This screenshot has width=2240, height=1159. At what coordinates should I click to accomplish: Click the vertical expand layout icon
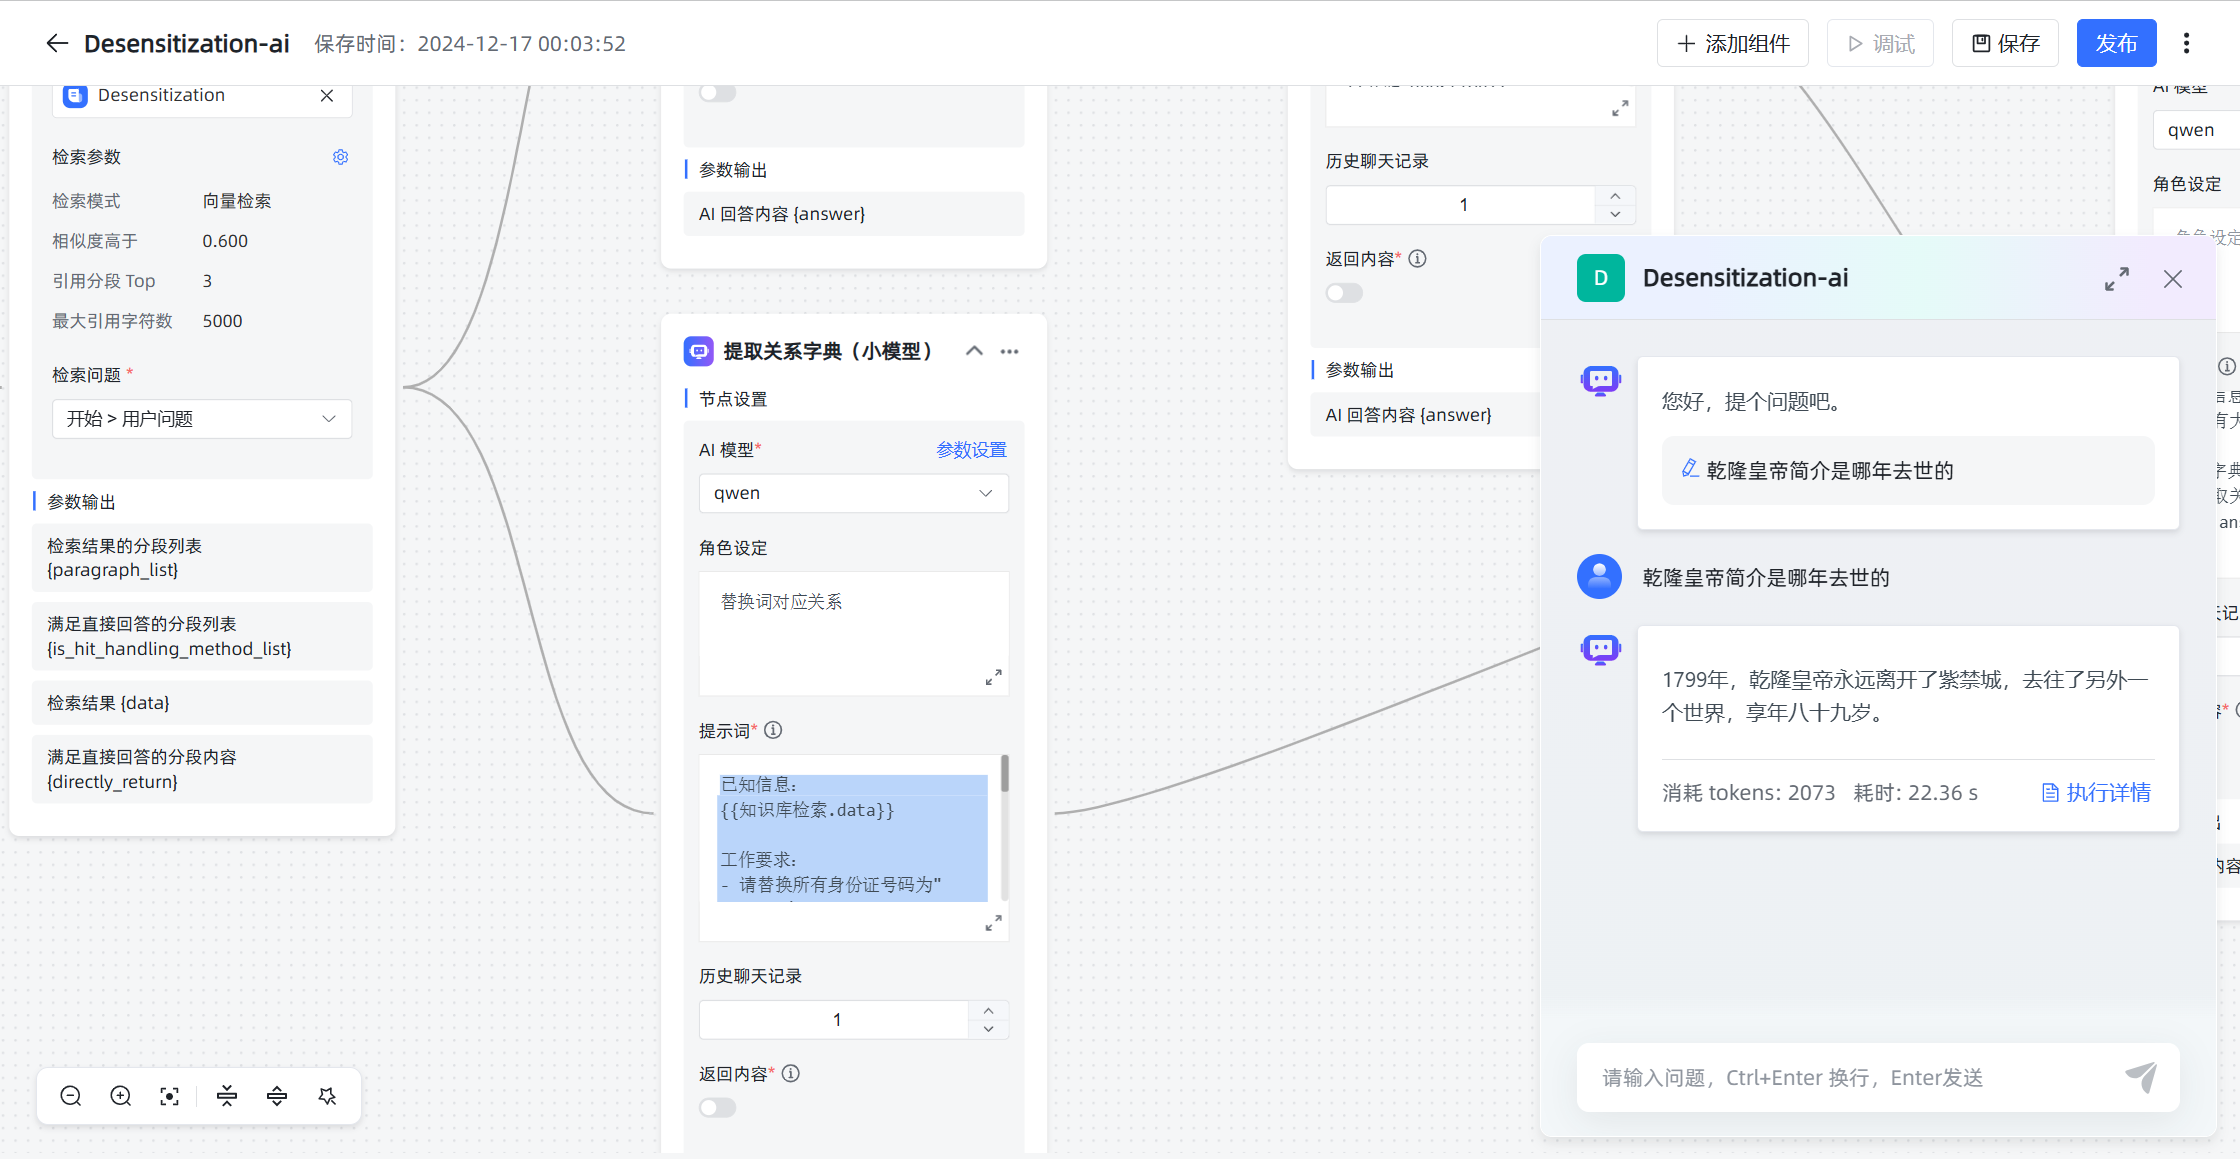coord(277,1095)
